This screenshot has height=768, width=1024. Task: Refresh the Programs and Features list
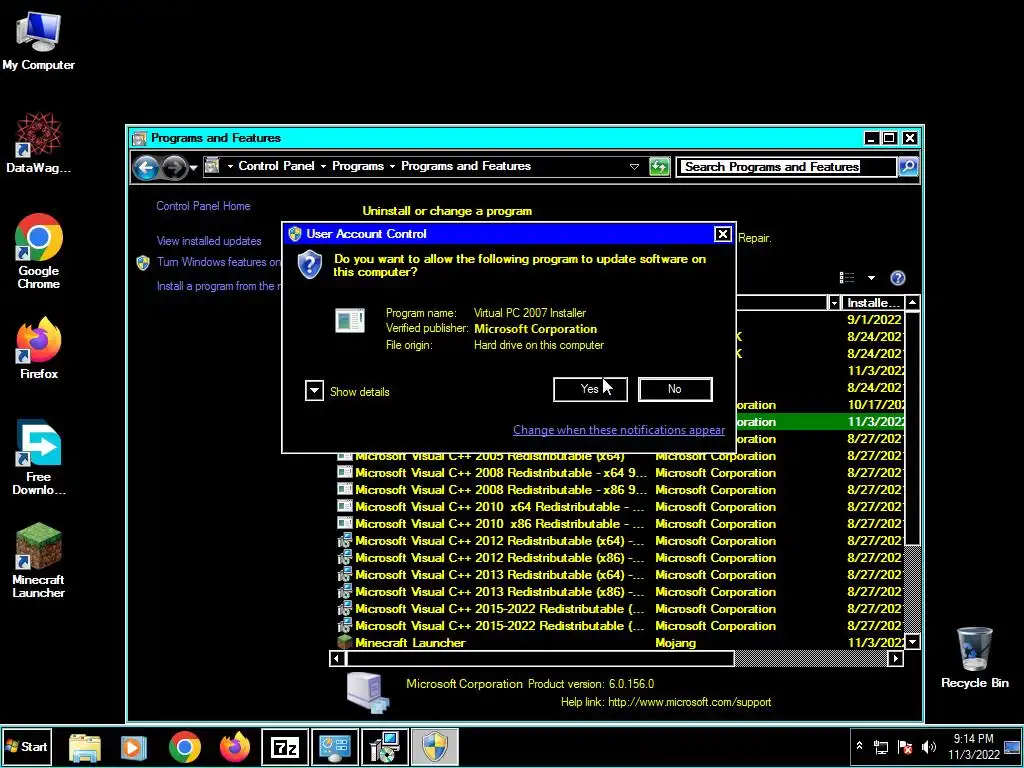[x=660, y=167]
